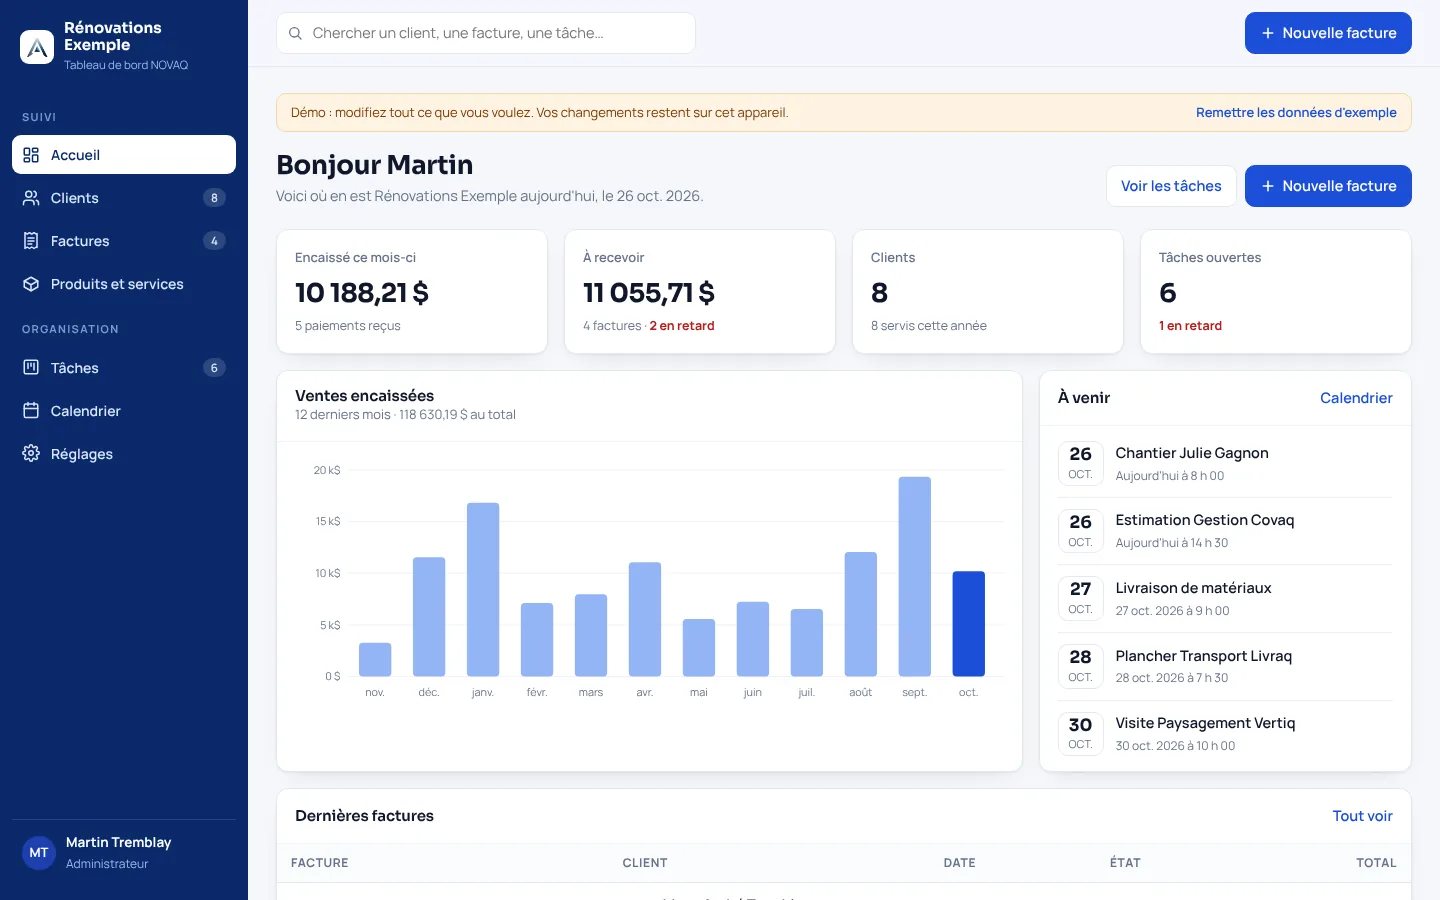This screenshot has width=1440, height=900.
Task: Navigate to Calendrier in sidebar
Action: [x=124, y=411]
